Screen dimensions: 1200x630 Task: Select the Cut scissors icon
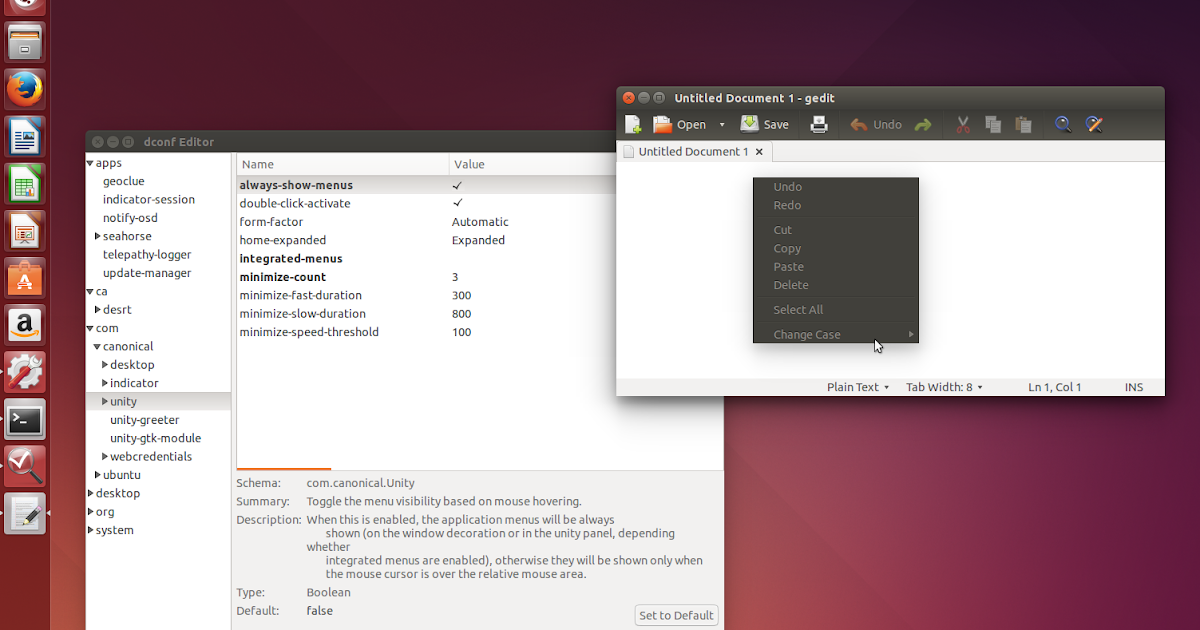click(962, 124)
